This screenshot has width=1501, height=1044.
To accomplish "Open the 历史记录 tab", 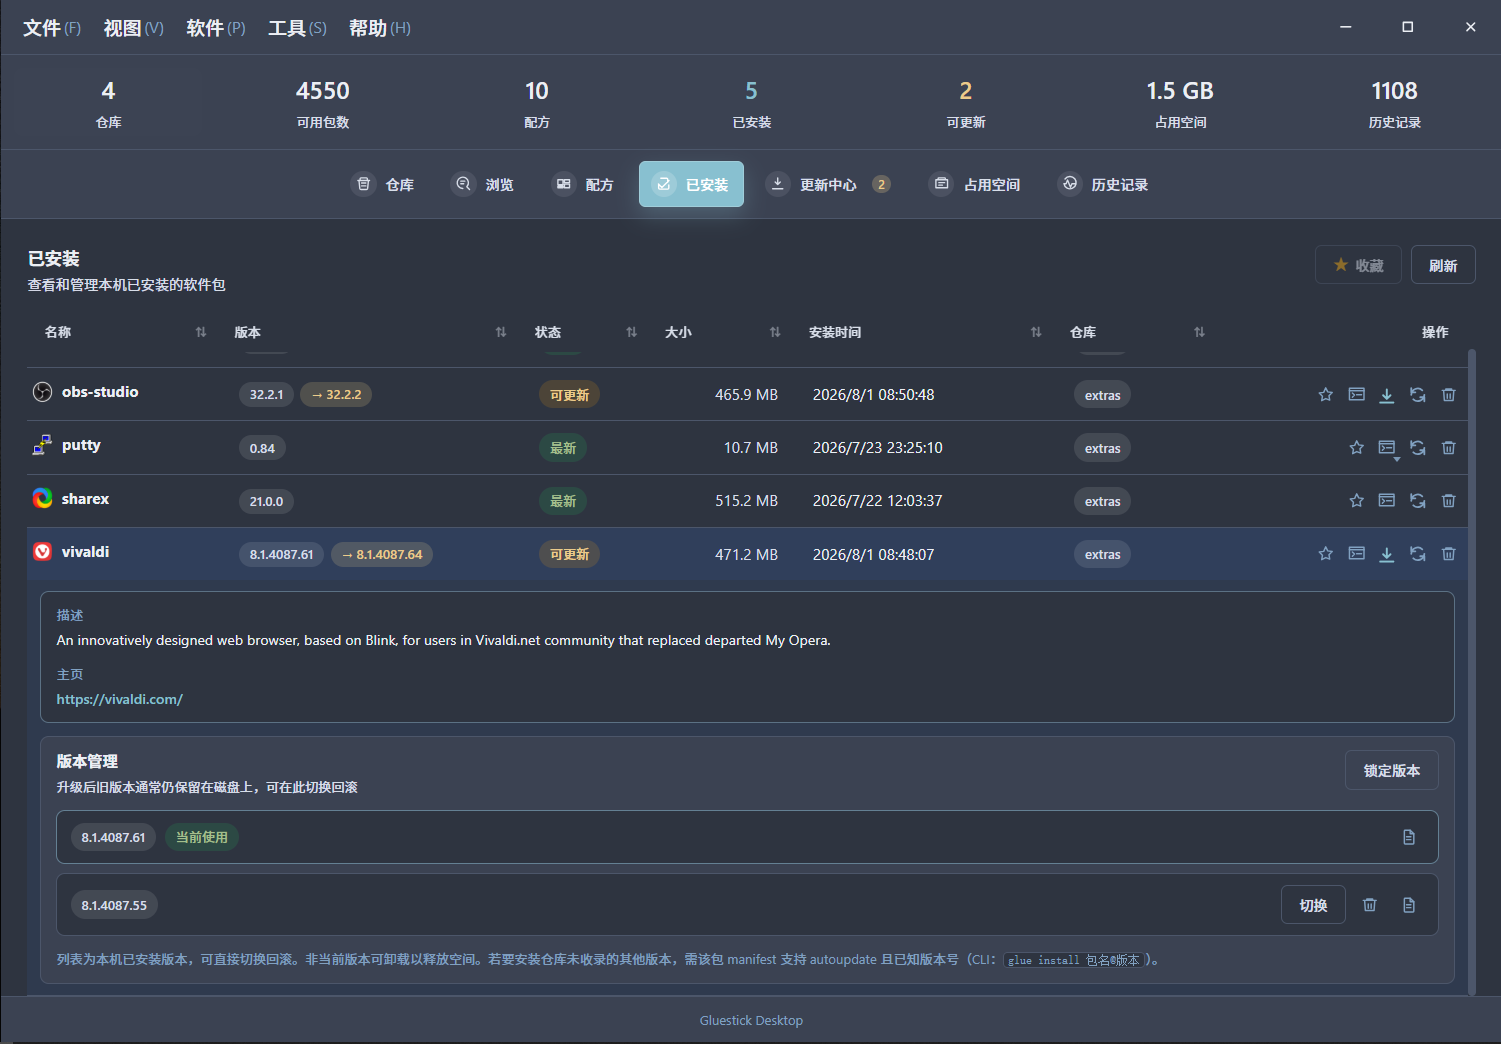I will tap(1104, 184).
